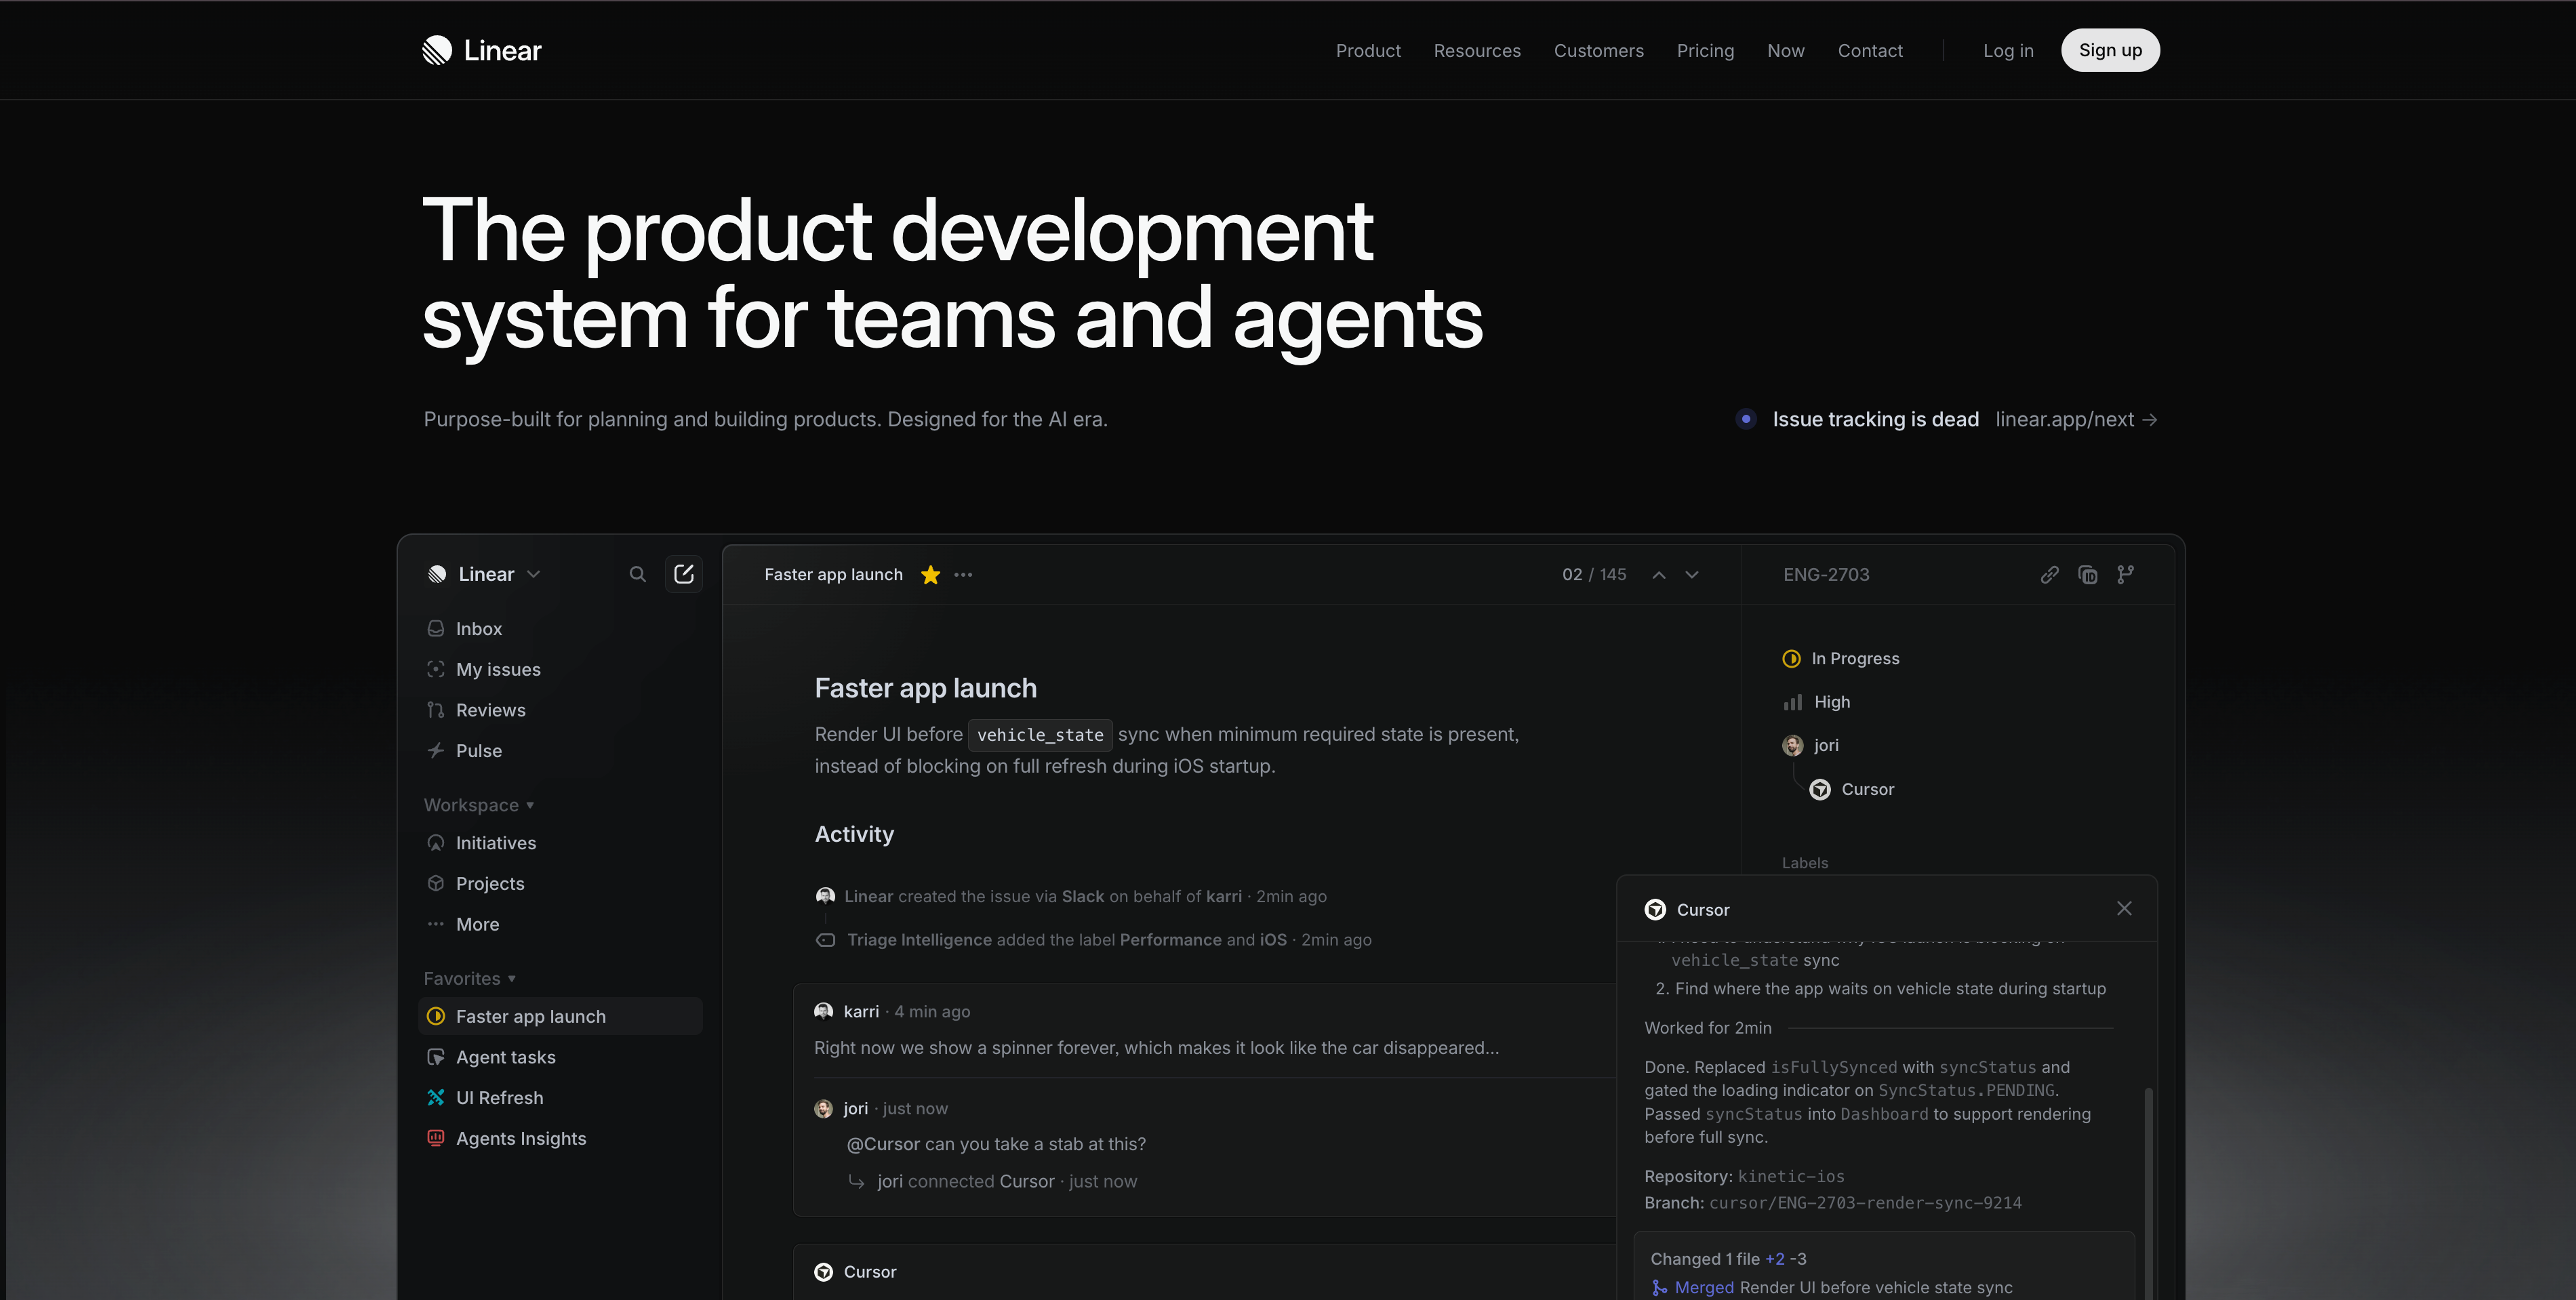Click the 02 / 145 issue counter
Viewport: 2576px width, 1300px height.
coord(1594,575)
